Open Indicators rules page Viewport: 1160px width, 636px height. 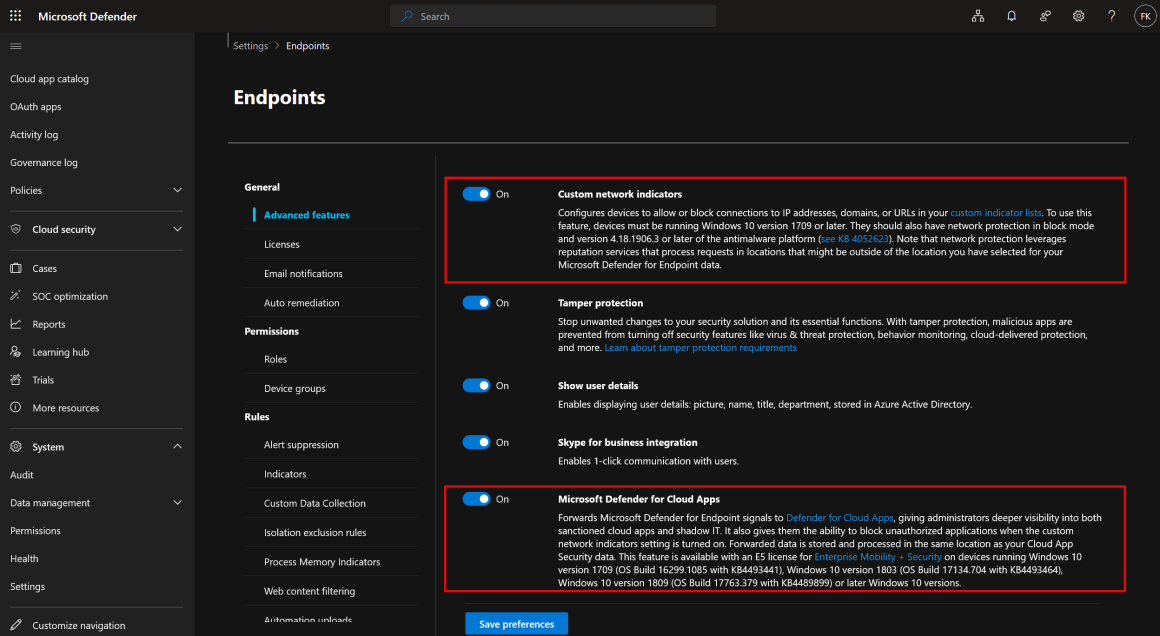pyautogui.click(x=285, y=474)
